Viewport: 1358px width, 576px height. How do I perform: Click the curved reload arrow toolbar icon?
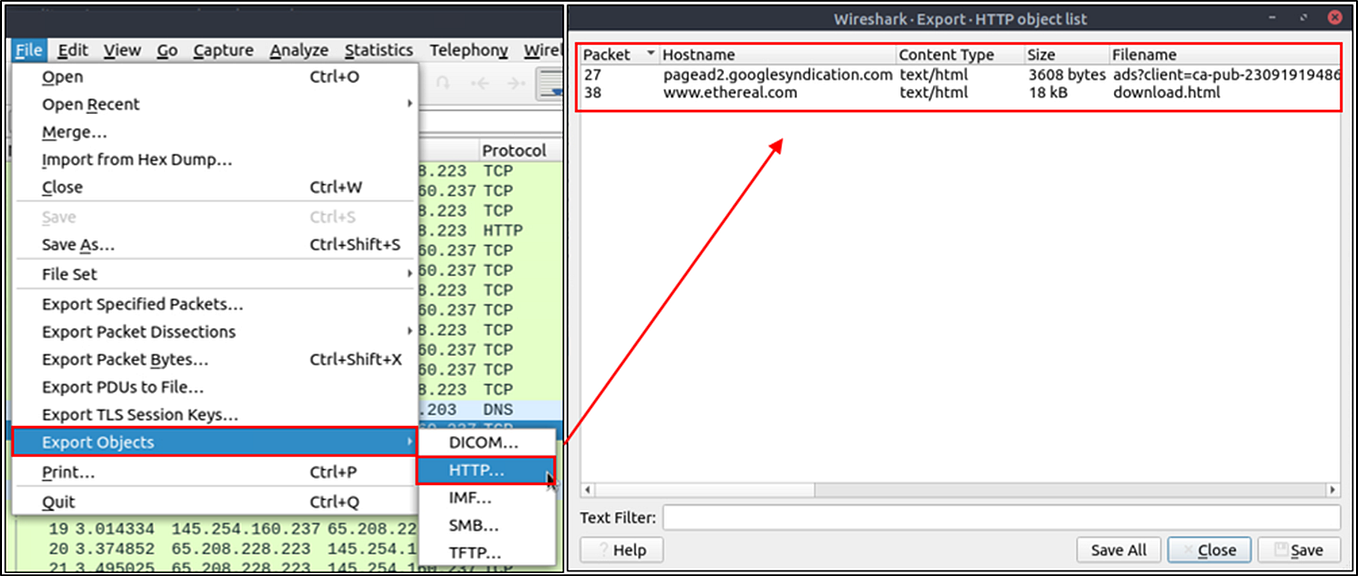443,83
